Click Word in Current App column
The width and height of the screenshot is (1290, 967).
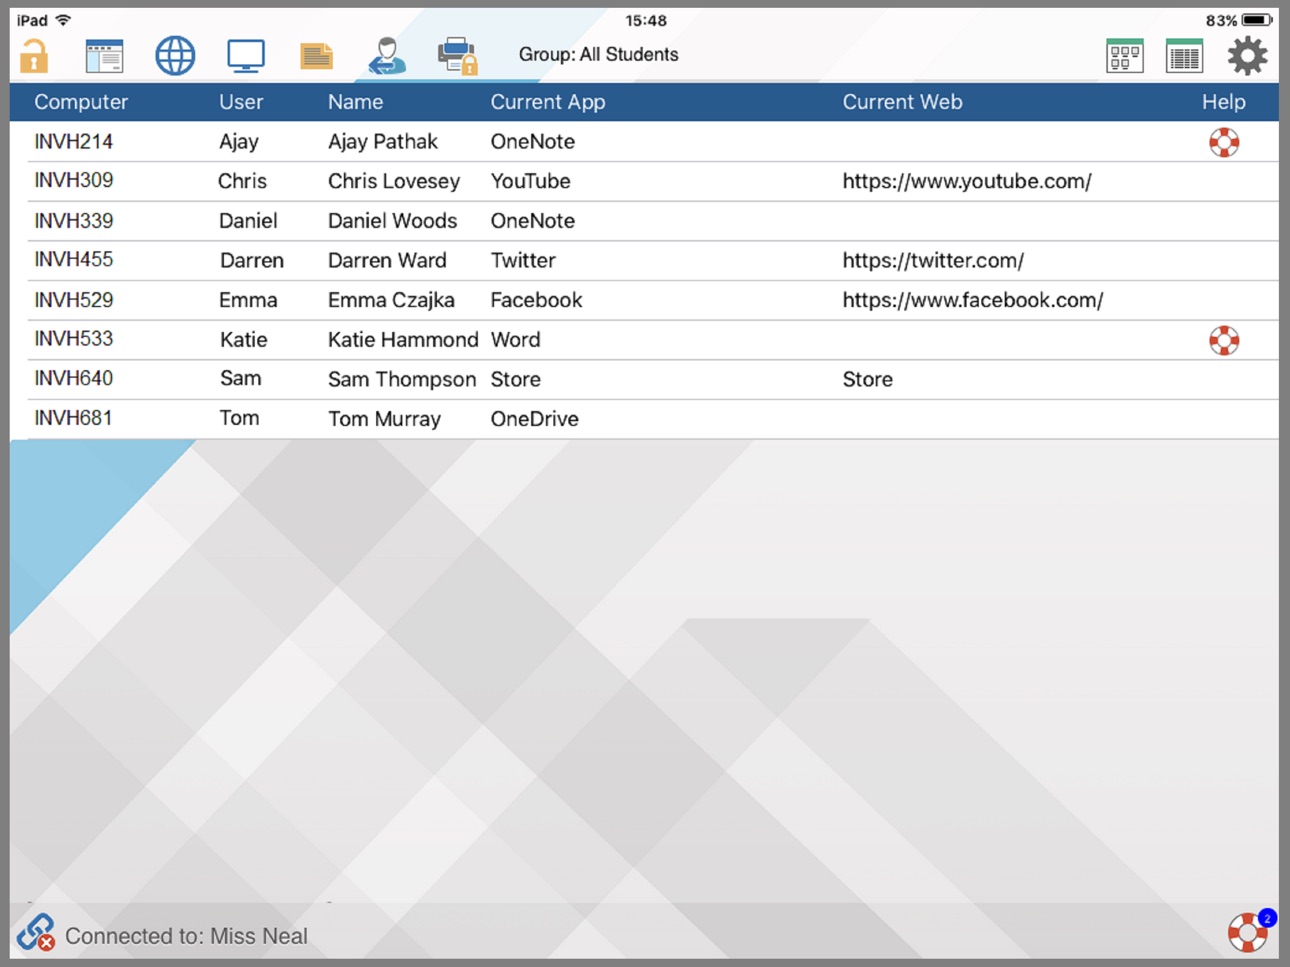click(515, 340)
